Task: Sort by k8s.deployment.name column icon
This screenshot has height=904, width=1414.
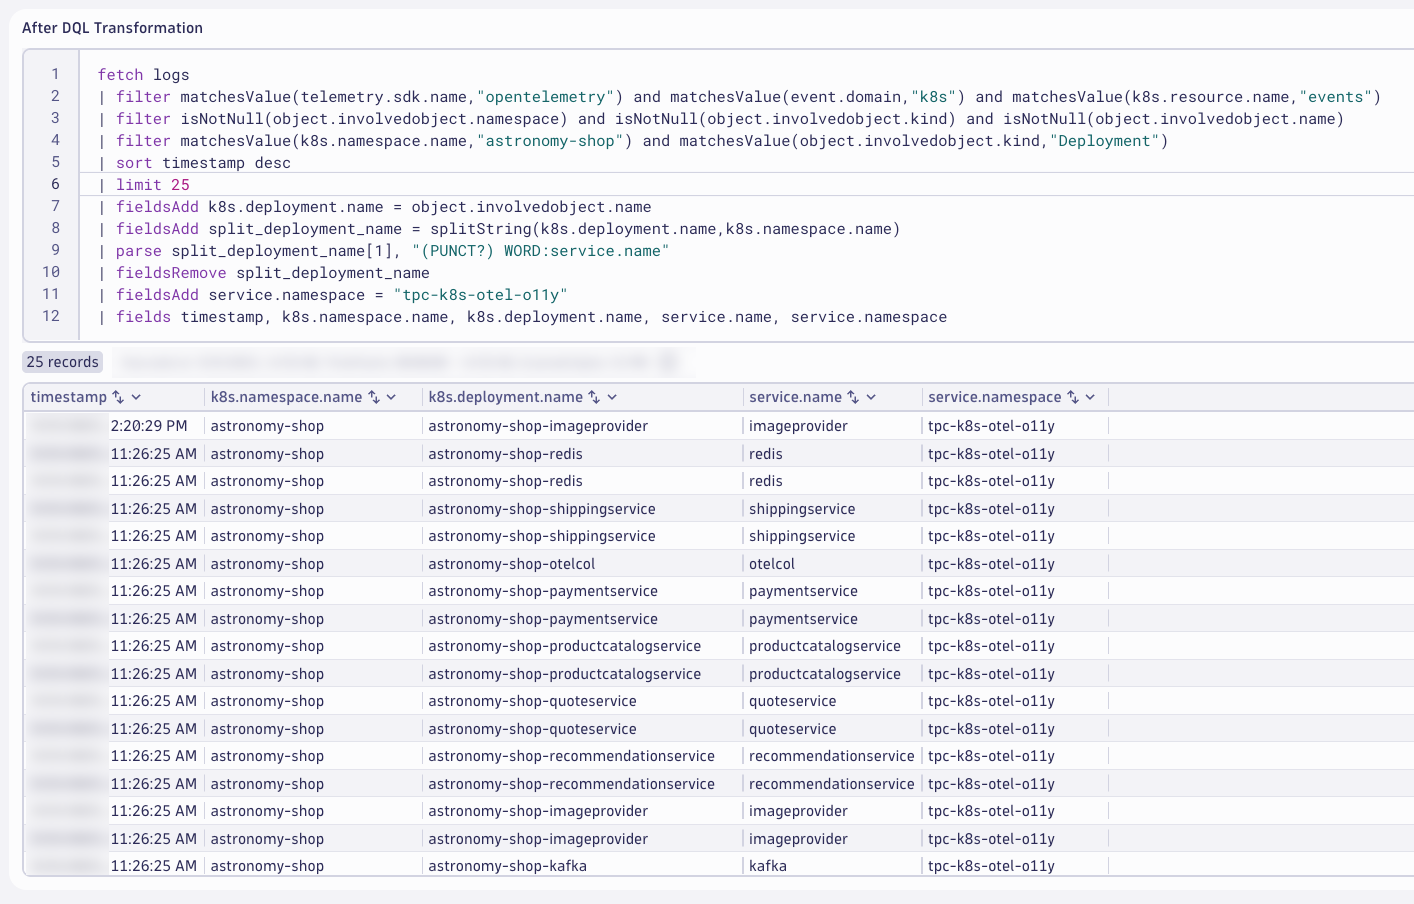Action: tap(594, 397)
